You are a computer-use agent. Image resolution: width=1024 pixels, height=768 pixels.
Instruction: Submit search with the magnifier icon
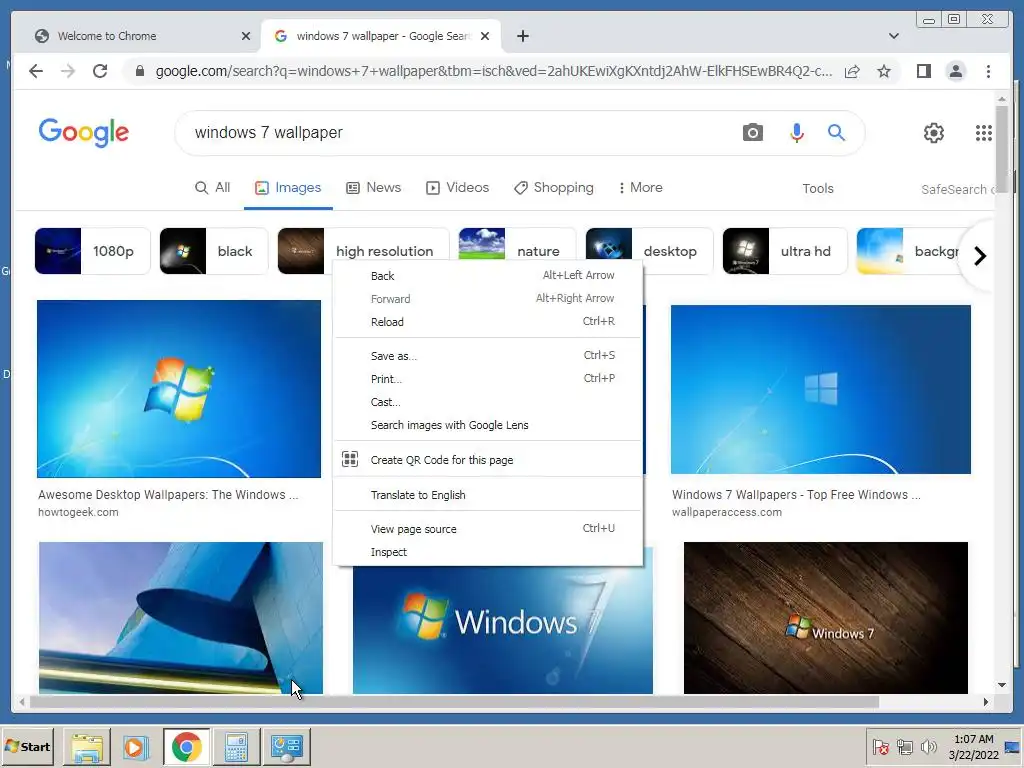837,133
